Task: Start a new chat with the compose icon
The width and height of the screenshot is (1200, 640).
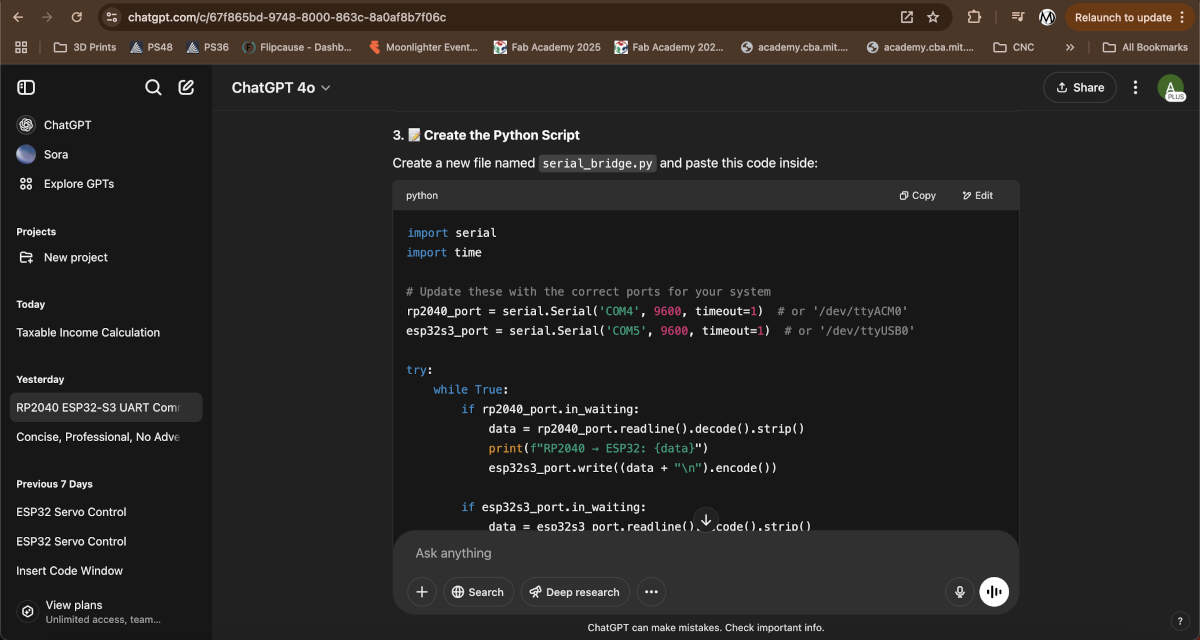Action: coord(186,88)
